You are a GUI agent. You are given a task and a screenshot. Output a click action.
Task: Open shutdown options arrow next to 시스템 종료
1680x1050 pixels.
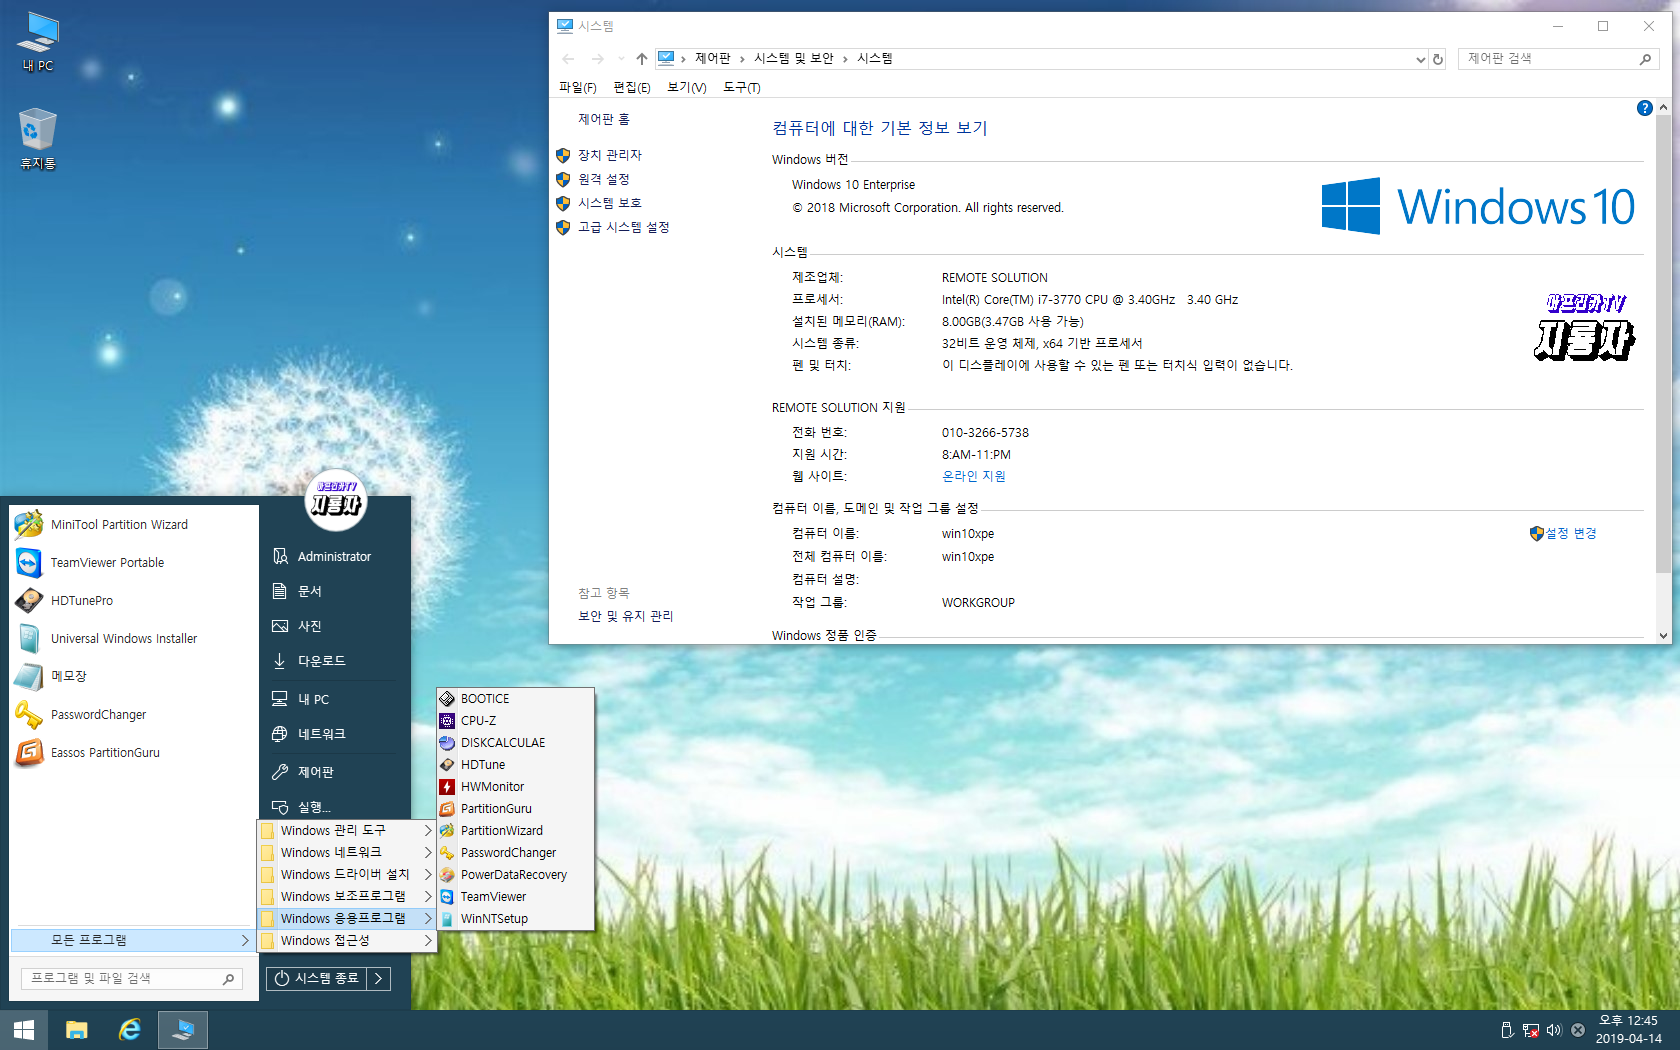coord(378,978)
